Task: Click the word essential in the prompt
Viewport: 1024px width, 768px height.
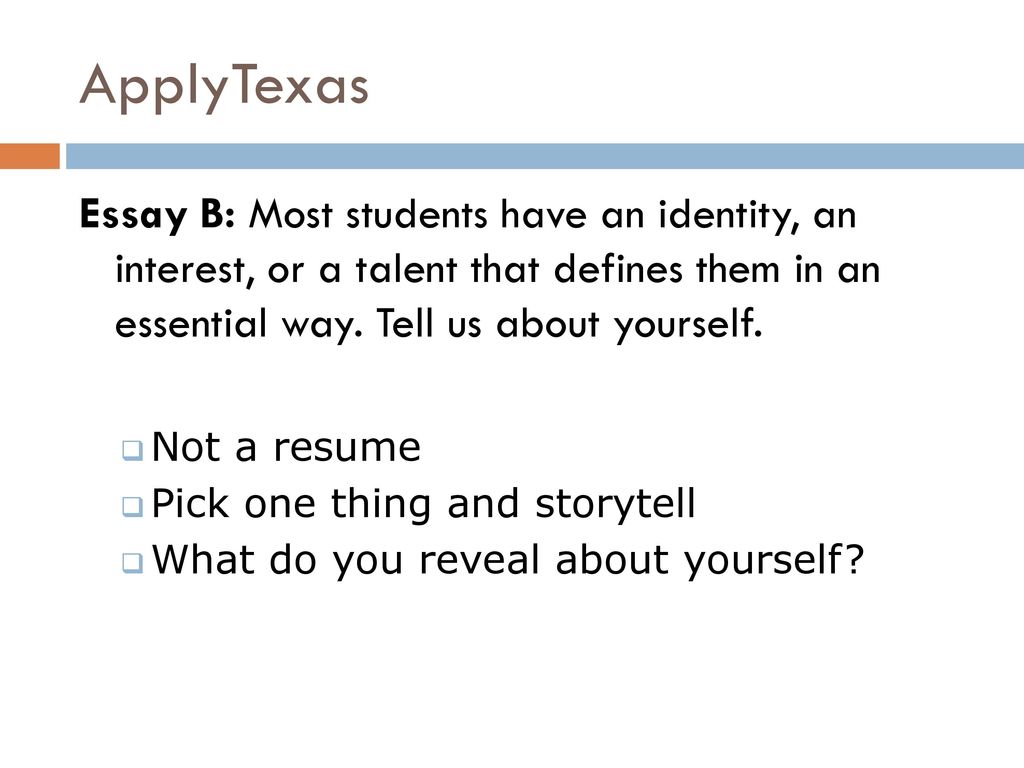Action: (x=191, y=324)
